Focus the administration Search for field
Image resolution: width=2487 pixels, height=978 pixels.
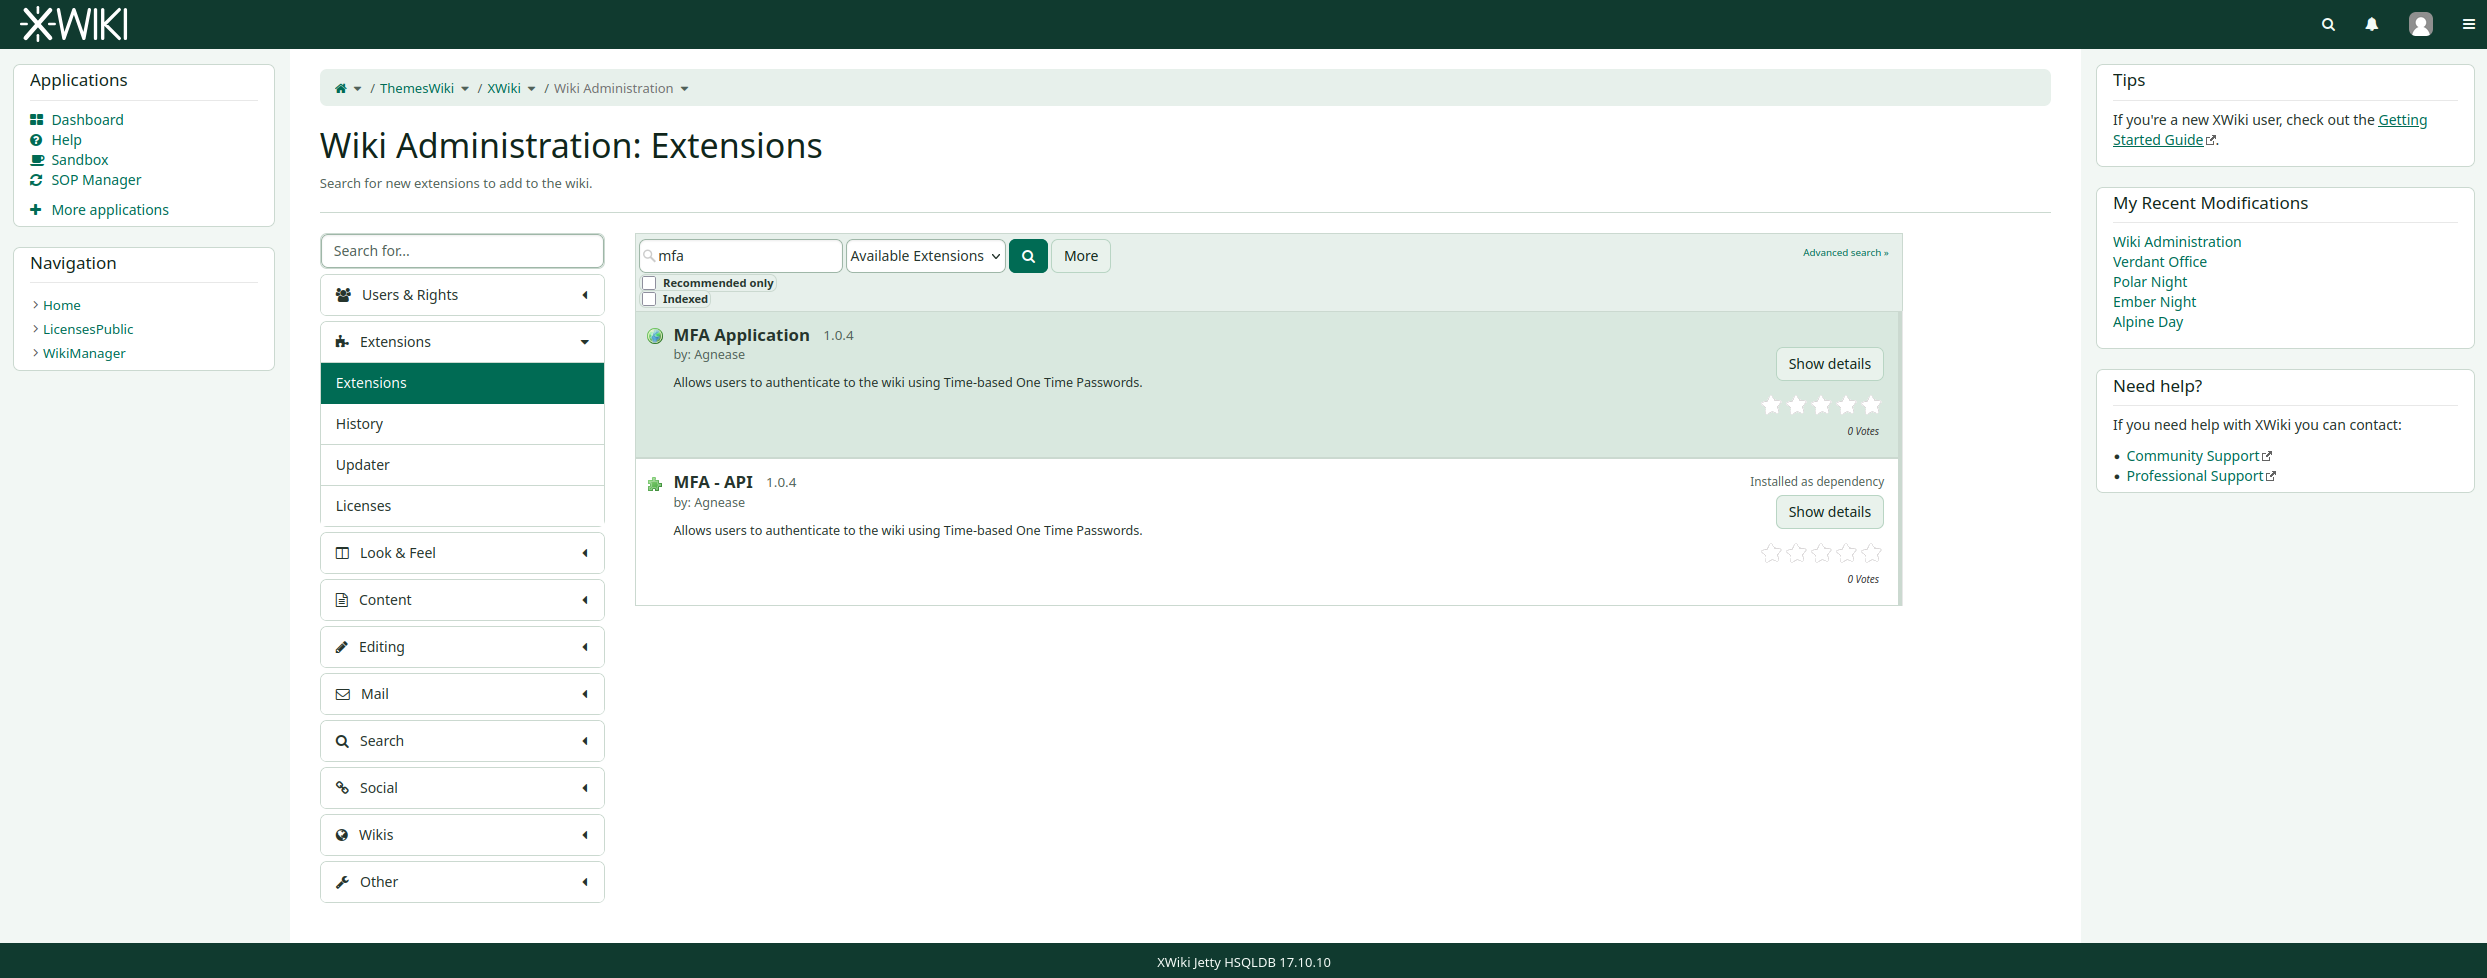coord(462,251)
